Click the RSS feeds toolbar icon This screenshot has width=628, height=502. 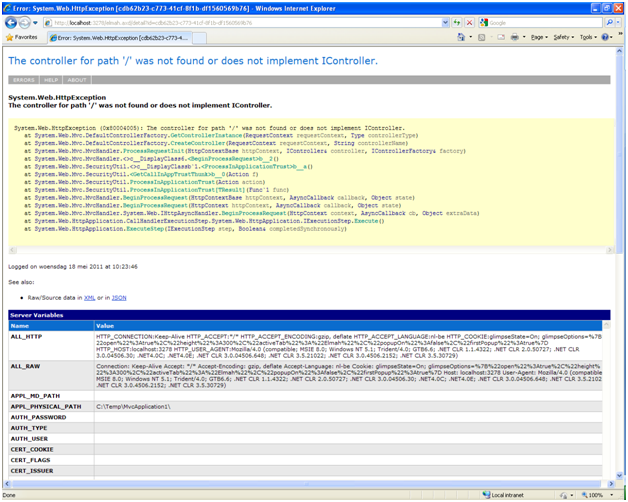point(482,37)
